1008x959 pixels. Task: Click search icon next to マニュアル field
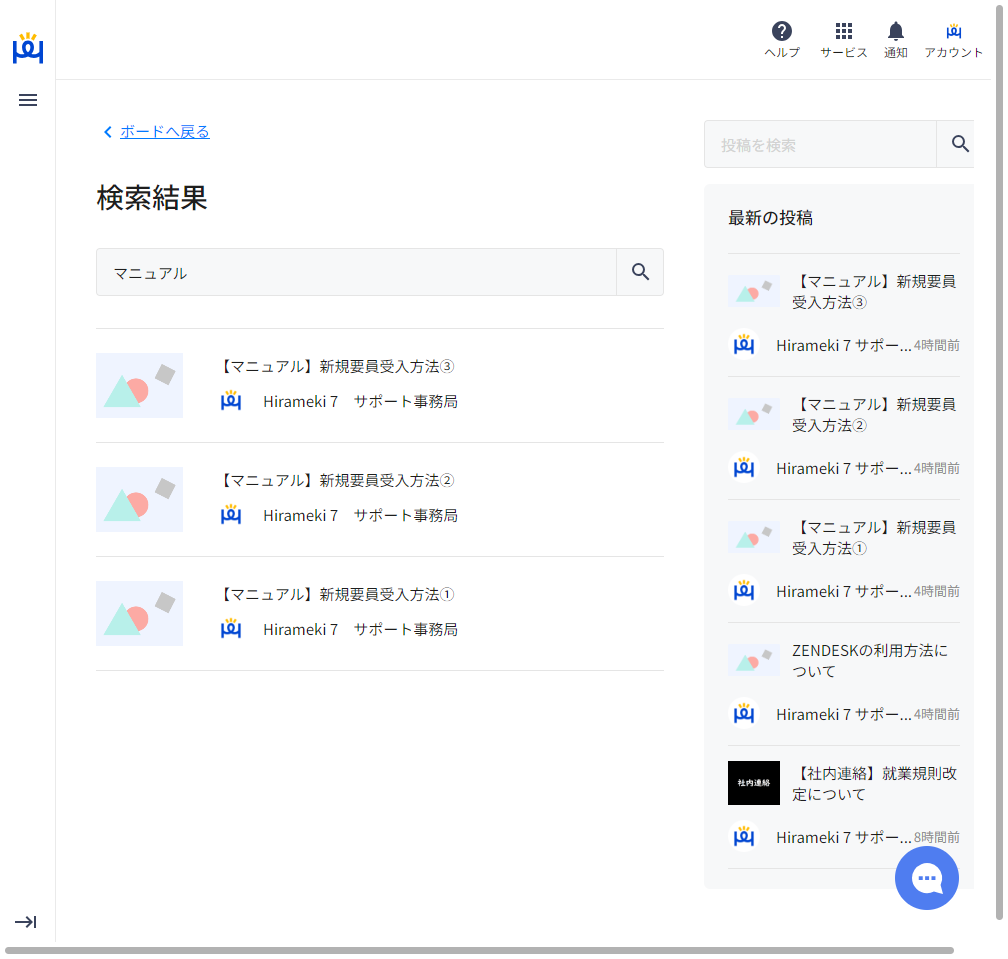tap(640, 272)
